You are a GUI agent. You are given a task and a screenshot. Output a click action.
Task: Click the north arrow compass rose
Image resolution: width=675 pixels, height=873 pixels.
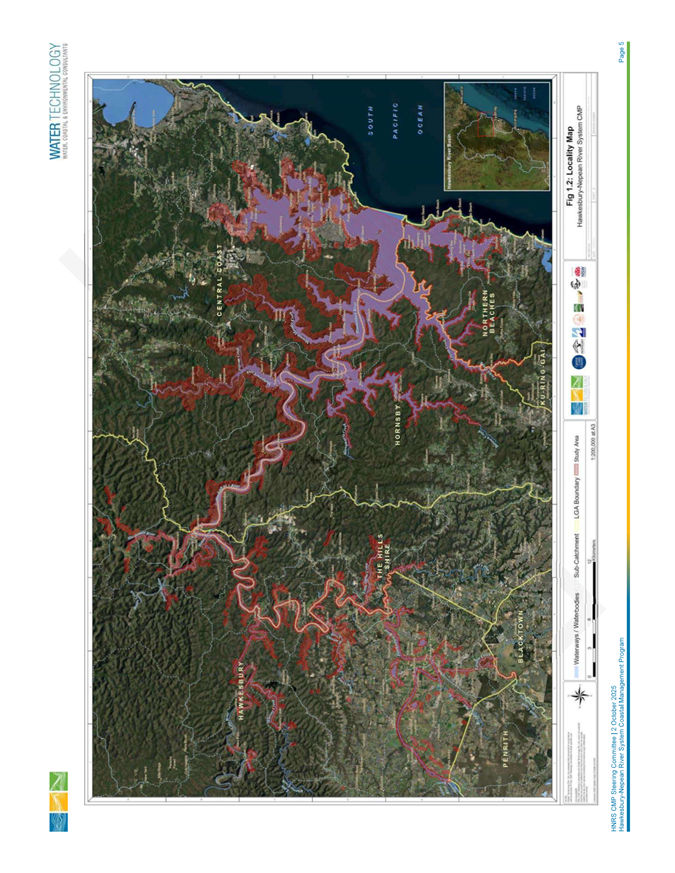577,697
